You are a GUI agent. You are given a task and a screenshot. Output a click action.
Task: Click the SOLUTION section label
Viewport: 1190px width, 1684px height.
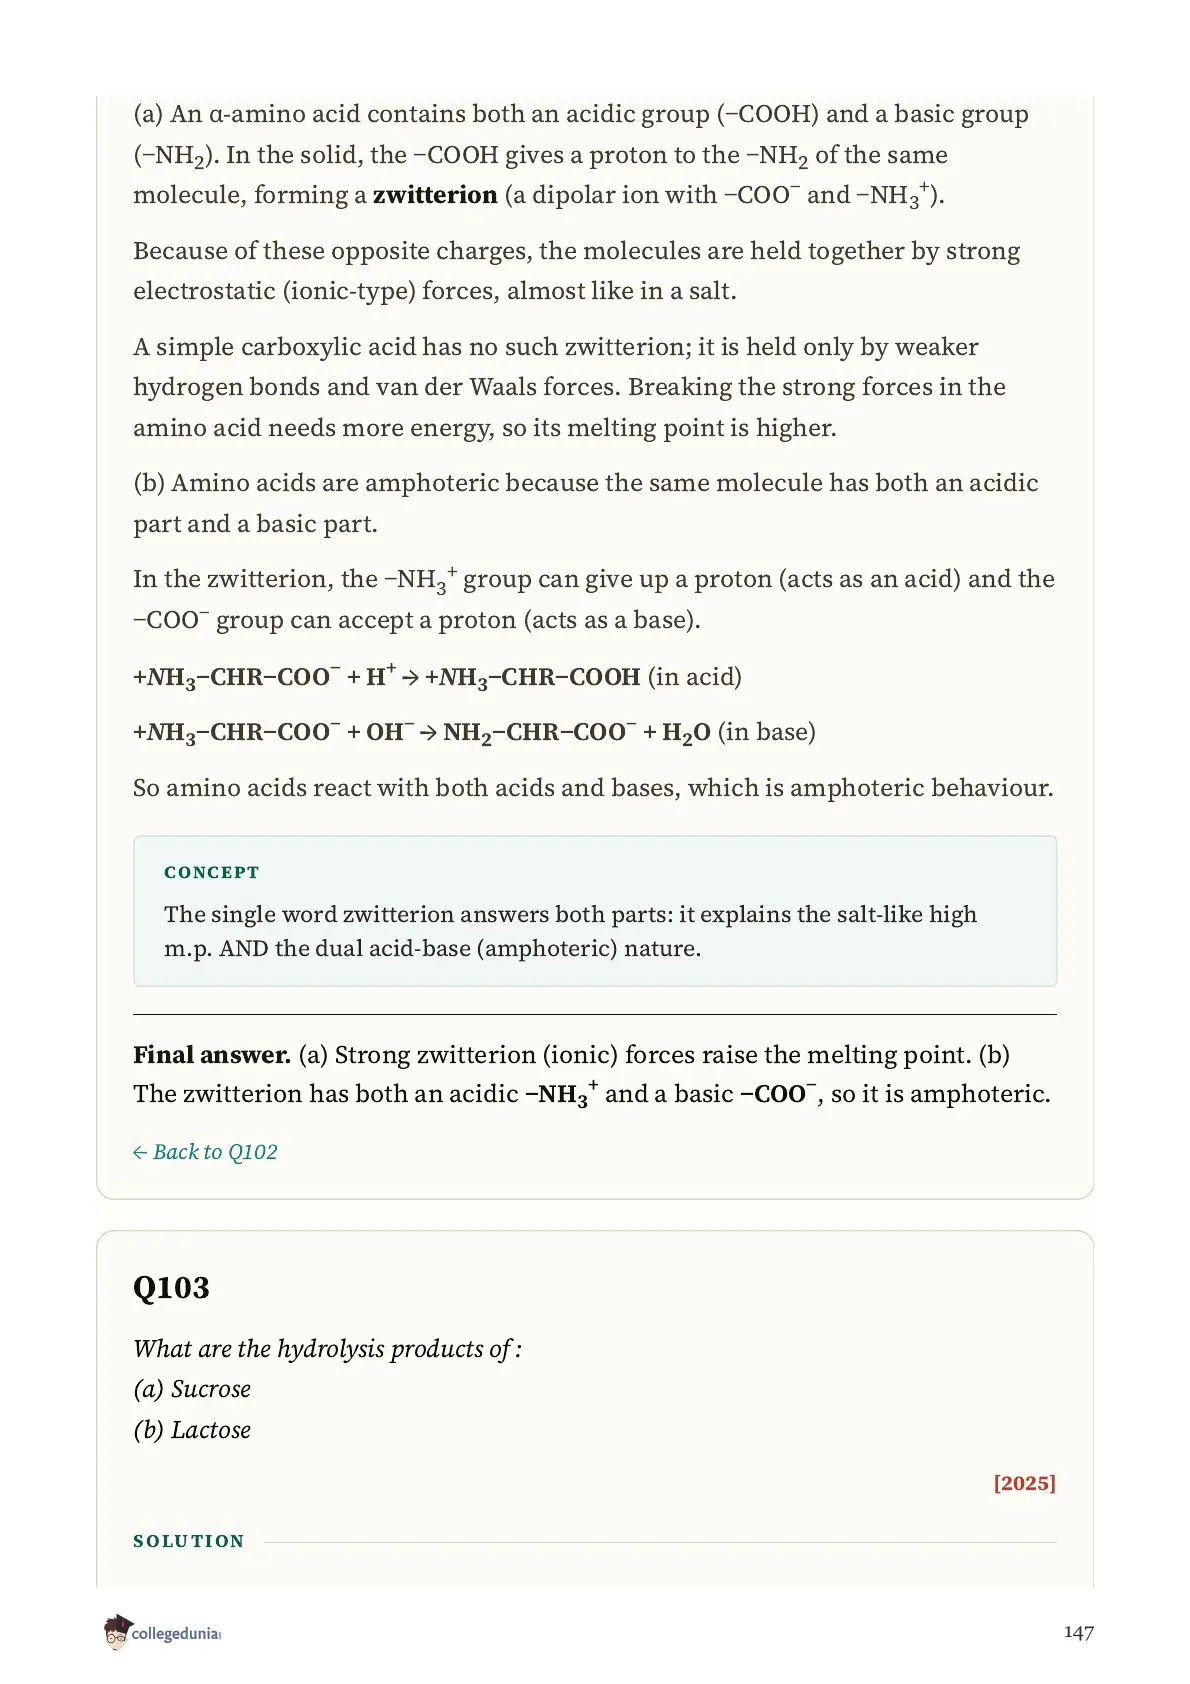pyautogui.click(x=189, y=1541)
